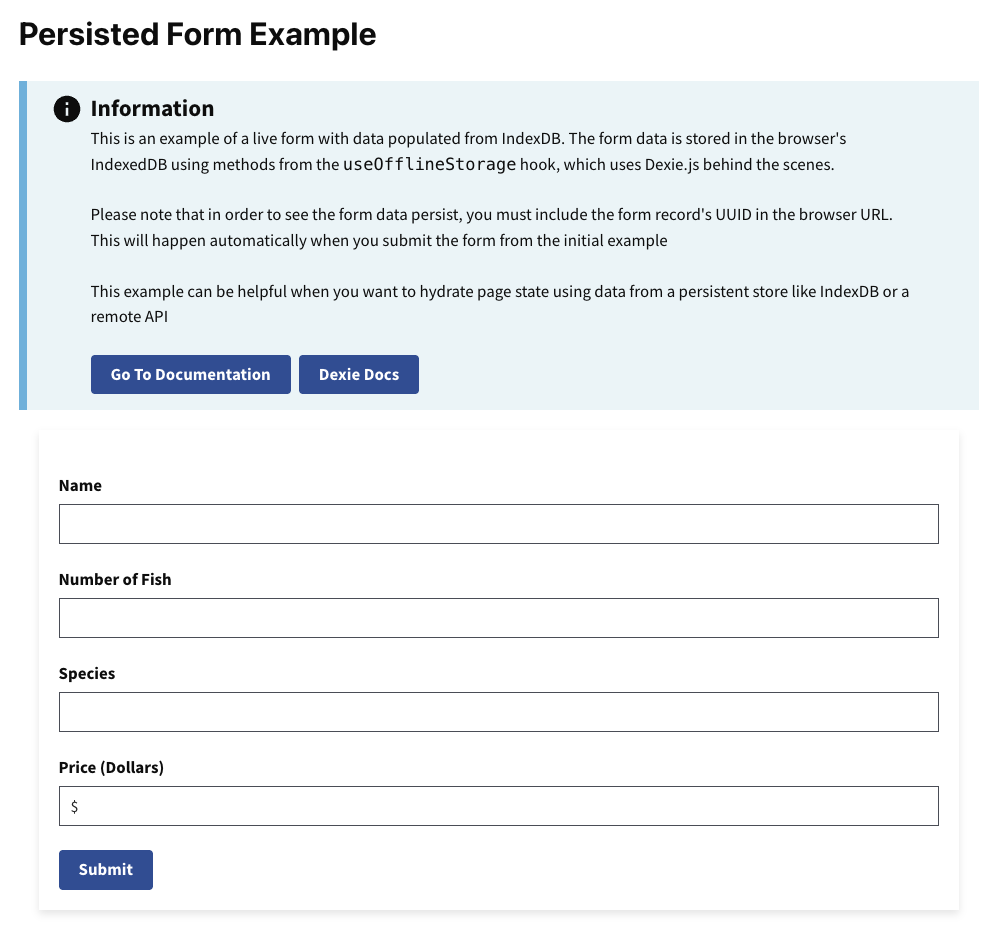Click the dollar sign inside the price field
The height and width of the screenshot is (932, 988).
coord(75,806)
